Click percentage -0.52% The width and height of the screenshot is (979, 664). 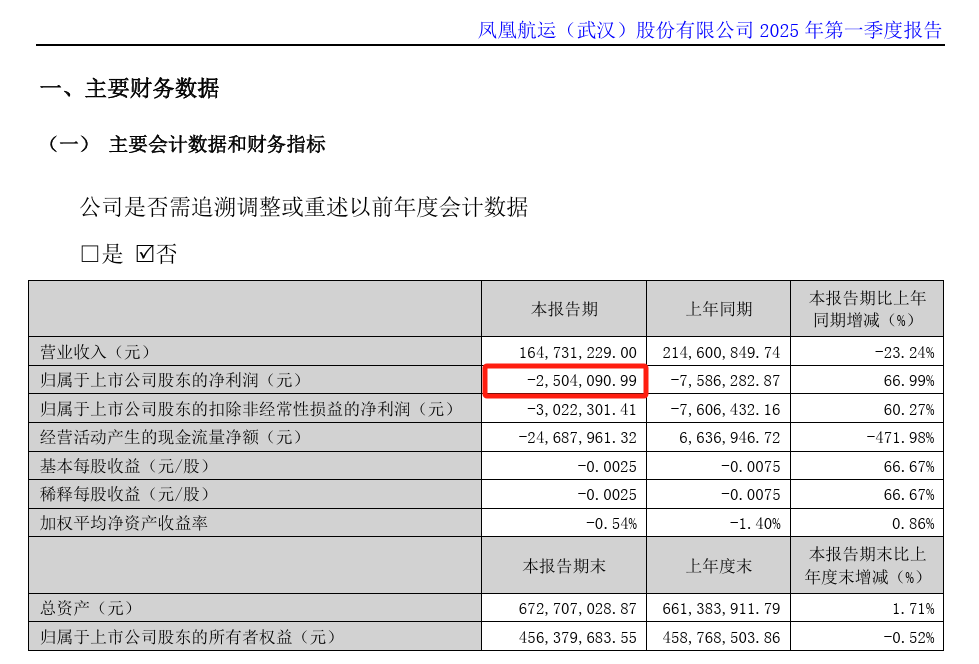click(909, 638)
